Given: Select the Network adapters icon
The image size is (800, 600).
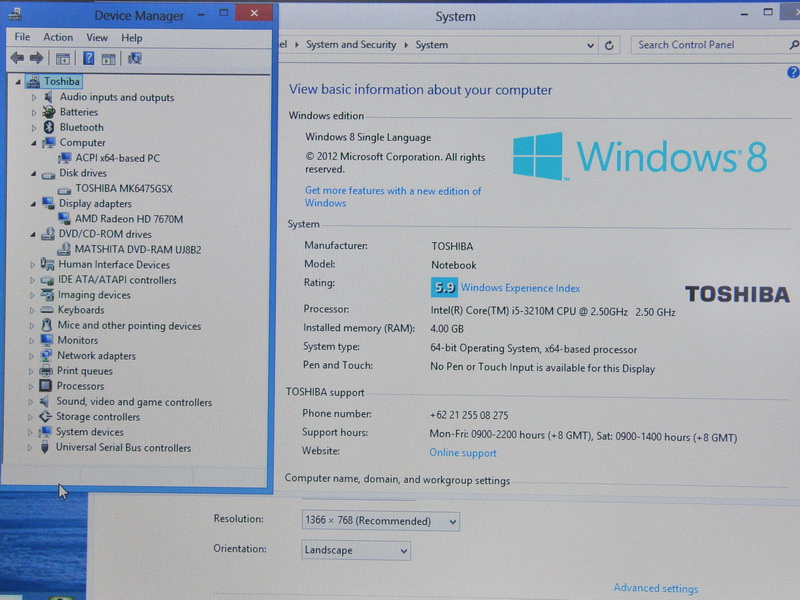Looking at the screenshot, I should [x=46, y=355].
